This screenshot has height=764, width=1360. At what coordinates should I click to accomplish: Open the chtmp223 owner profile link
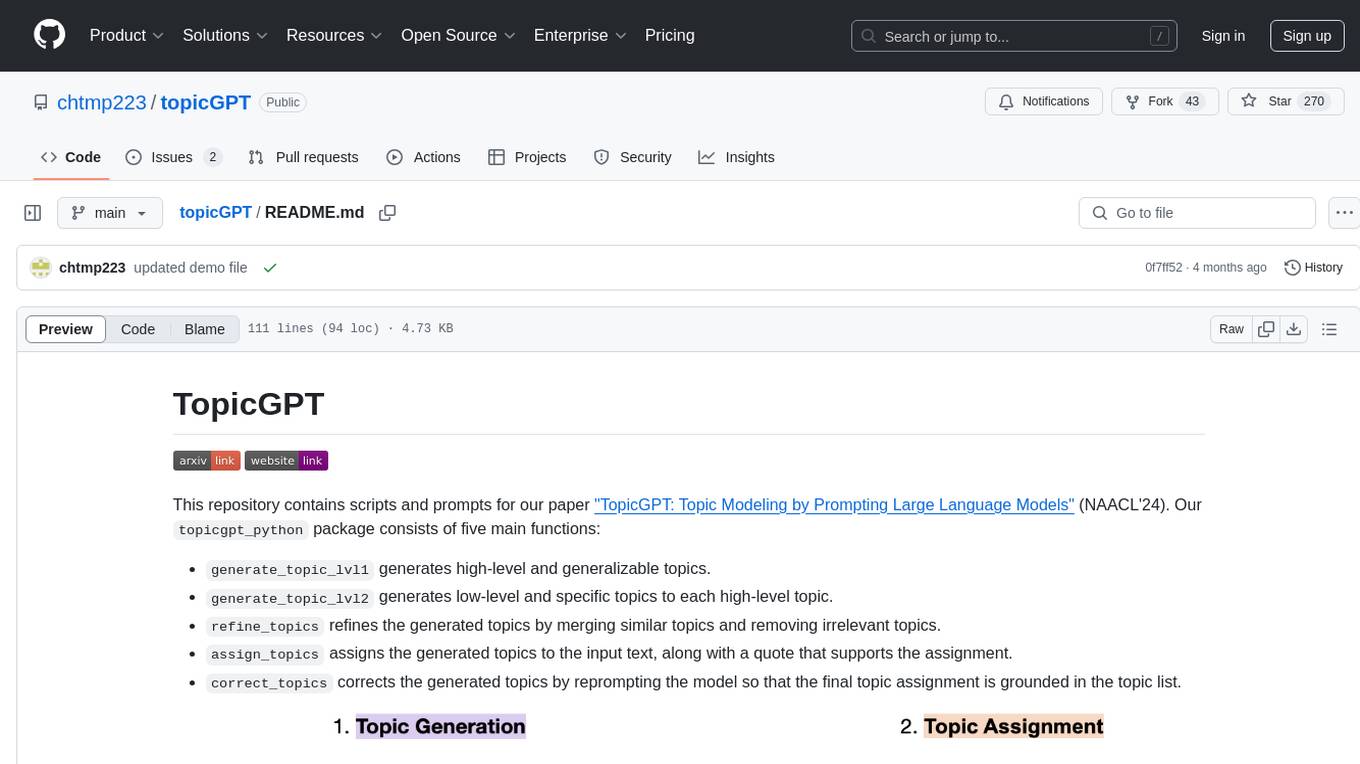[102, 102]
